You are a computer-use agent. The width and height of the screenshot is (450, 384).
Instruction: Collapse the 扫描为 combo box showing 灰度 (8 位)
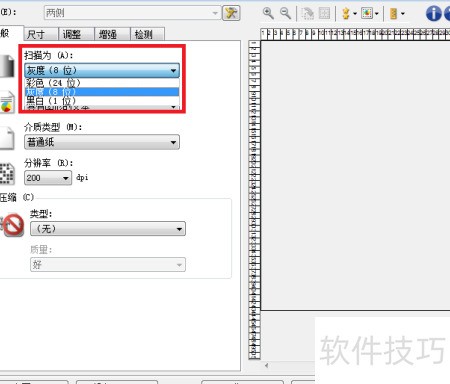pos(102,70)
